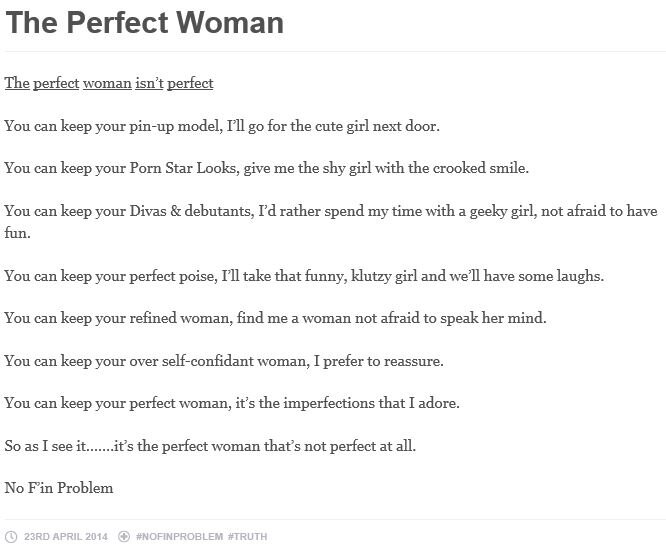Click the line mentioning the pin-up model
Image resolution: width=666 pixels, height=548 pixels.
(x=222, y=126)
